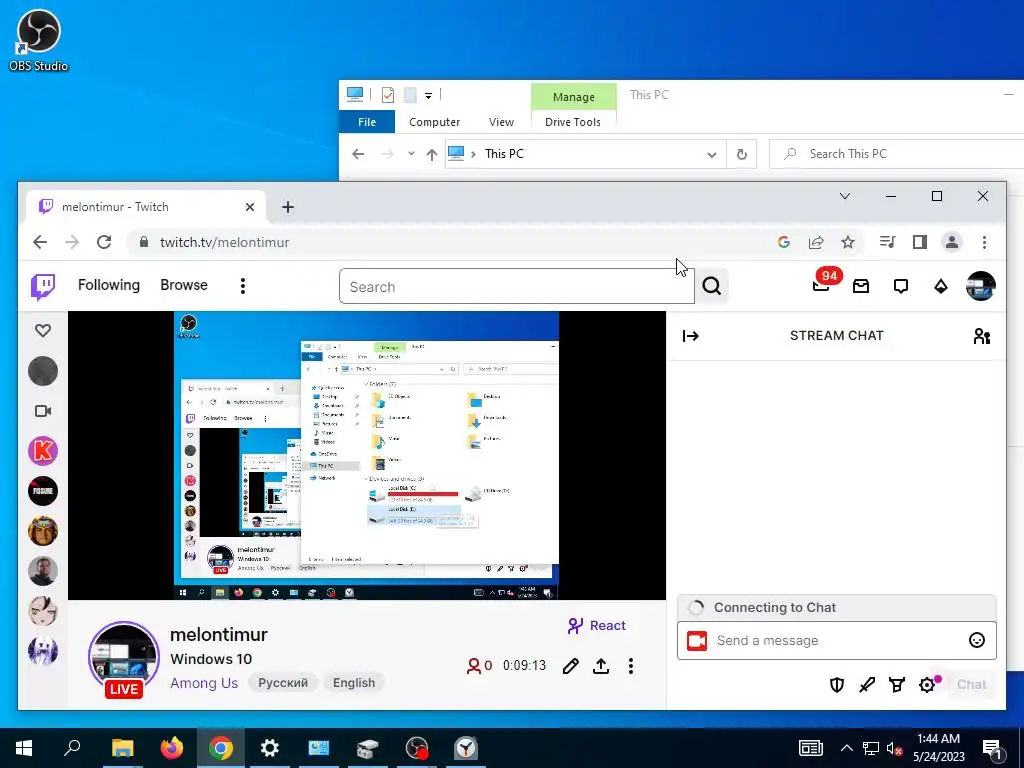
Task: Open the Computer ribbon tab
Action: pyautogui.click(x=434, y=122)
